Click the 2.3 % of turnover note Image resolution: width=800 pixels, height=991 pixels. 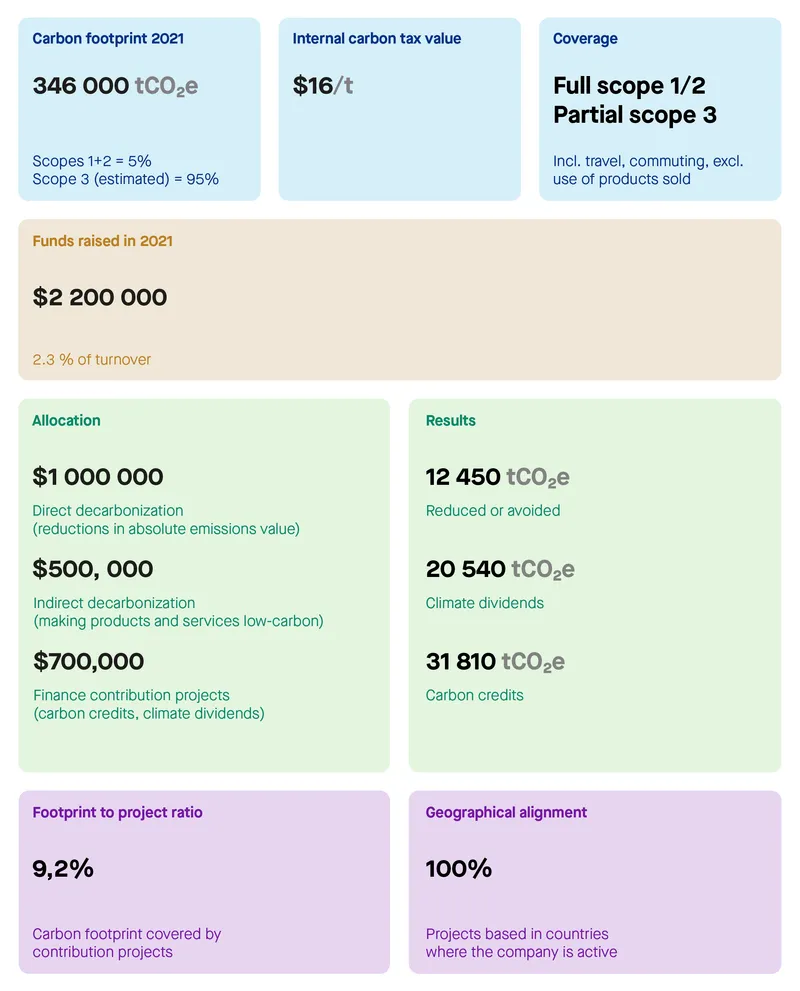coord(92,359)
